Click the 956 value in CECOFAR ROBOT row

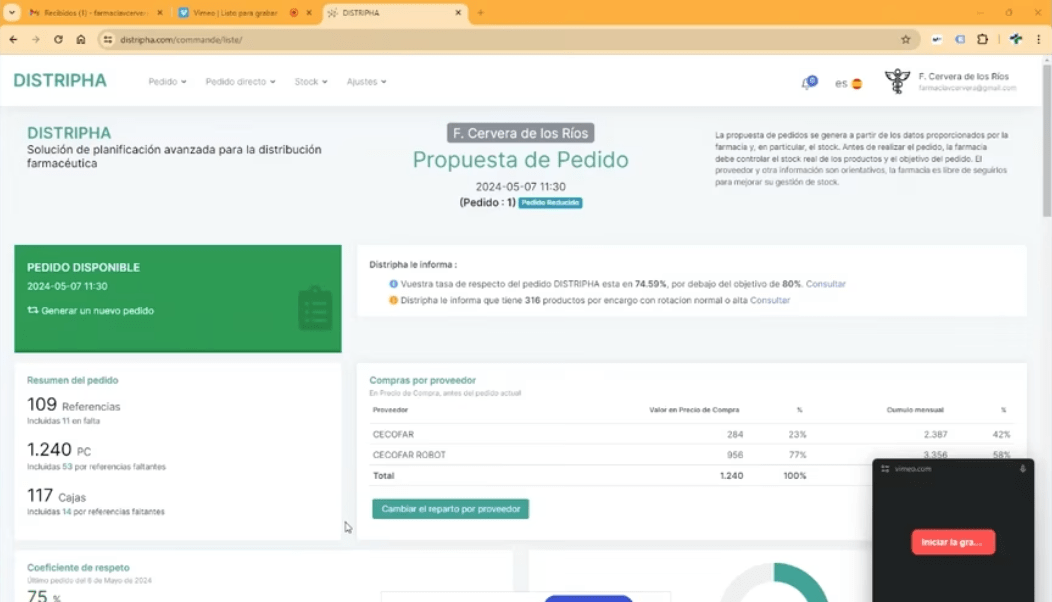(x=735, y=454)
